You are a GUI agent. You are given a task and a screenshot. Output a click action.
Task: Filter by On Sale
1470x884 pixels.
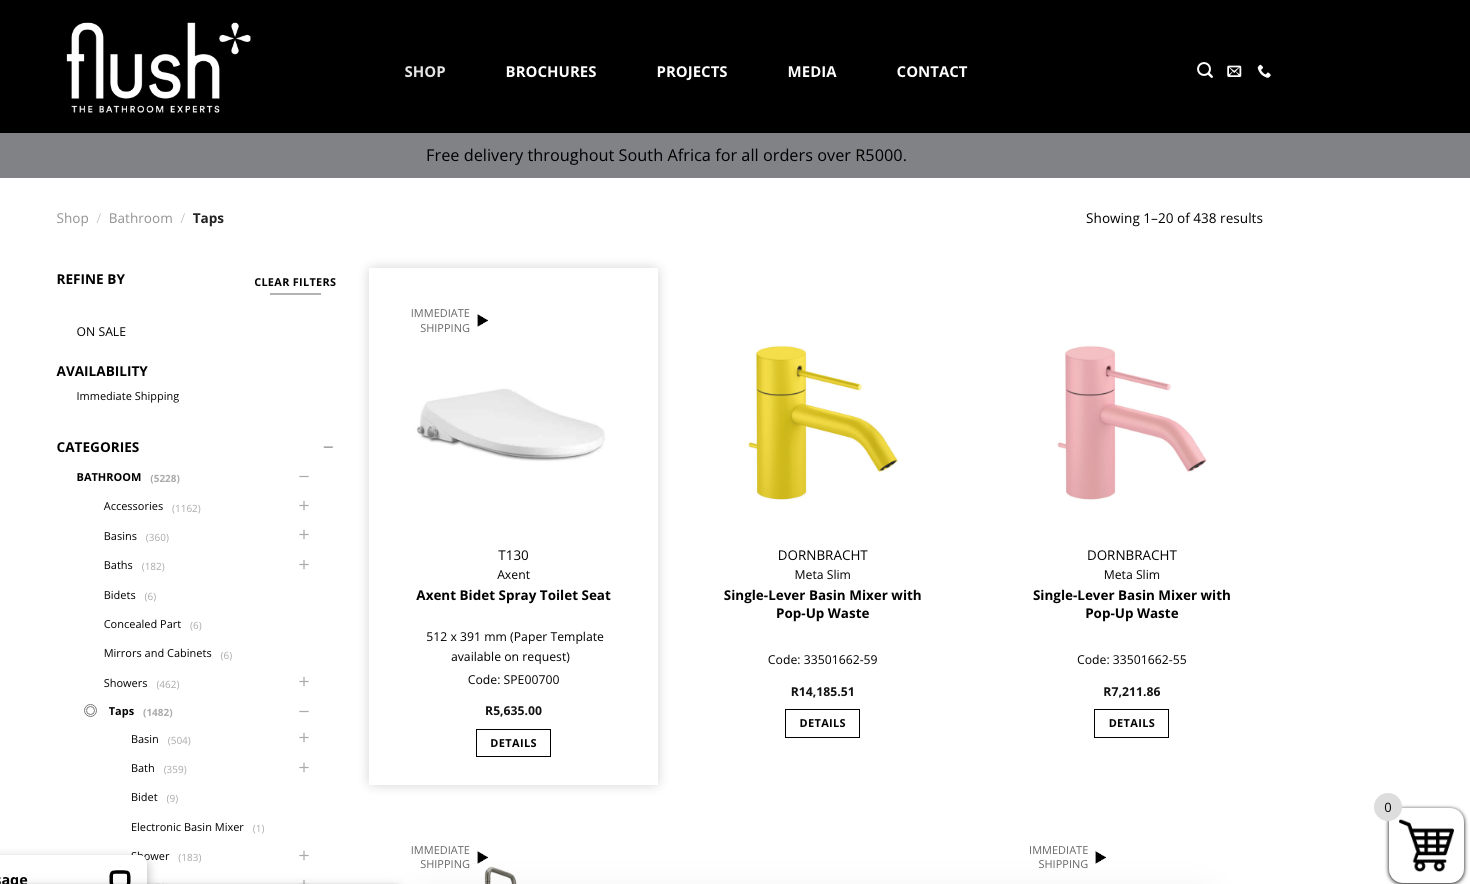pyautogui.click(x=101, y=332)
